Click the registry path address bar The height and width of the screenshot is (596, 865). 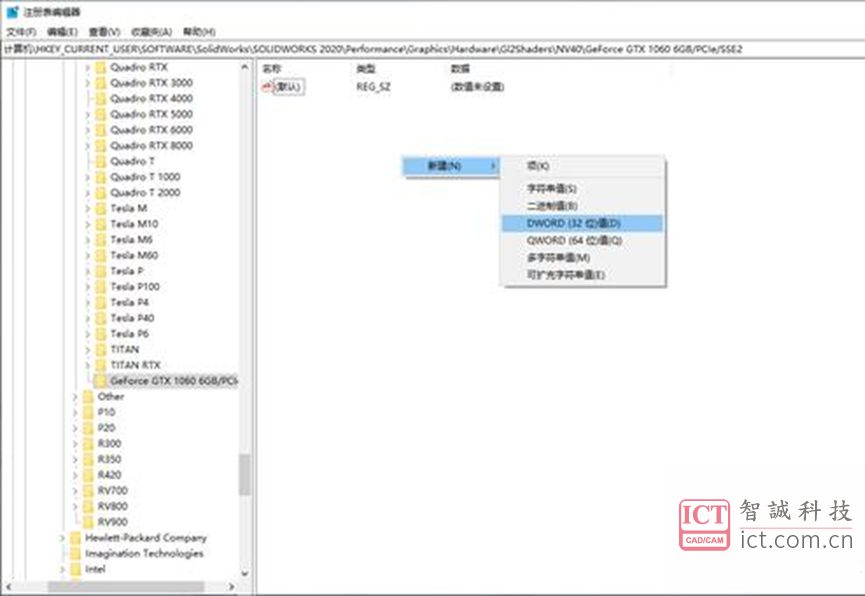[x=432, y=49]
